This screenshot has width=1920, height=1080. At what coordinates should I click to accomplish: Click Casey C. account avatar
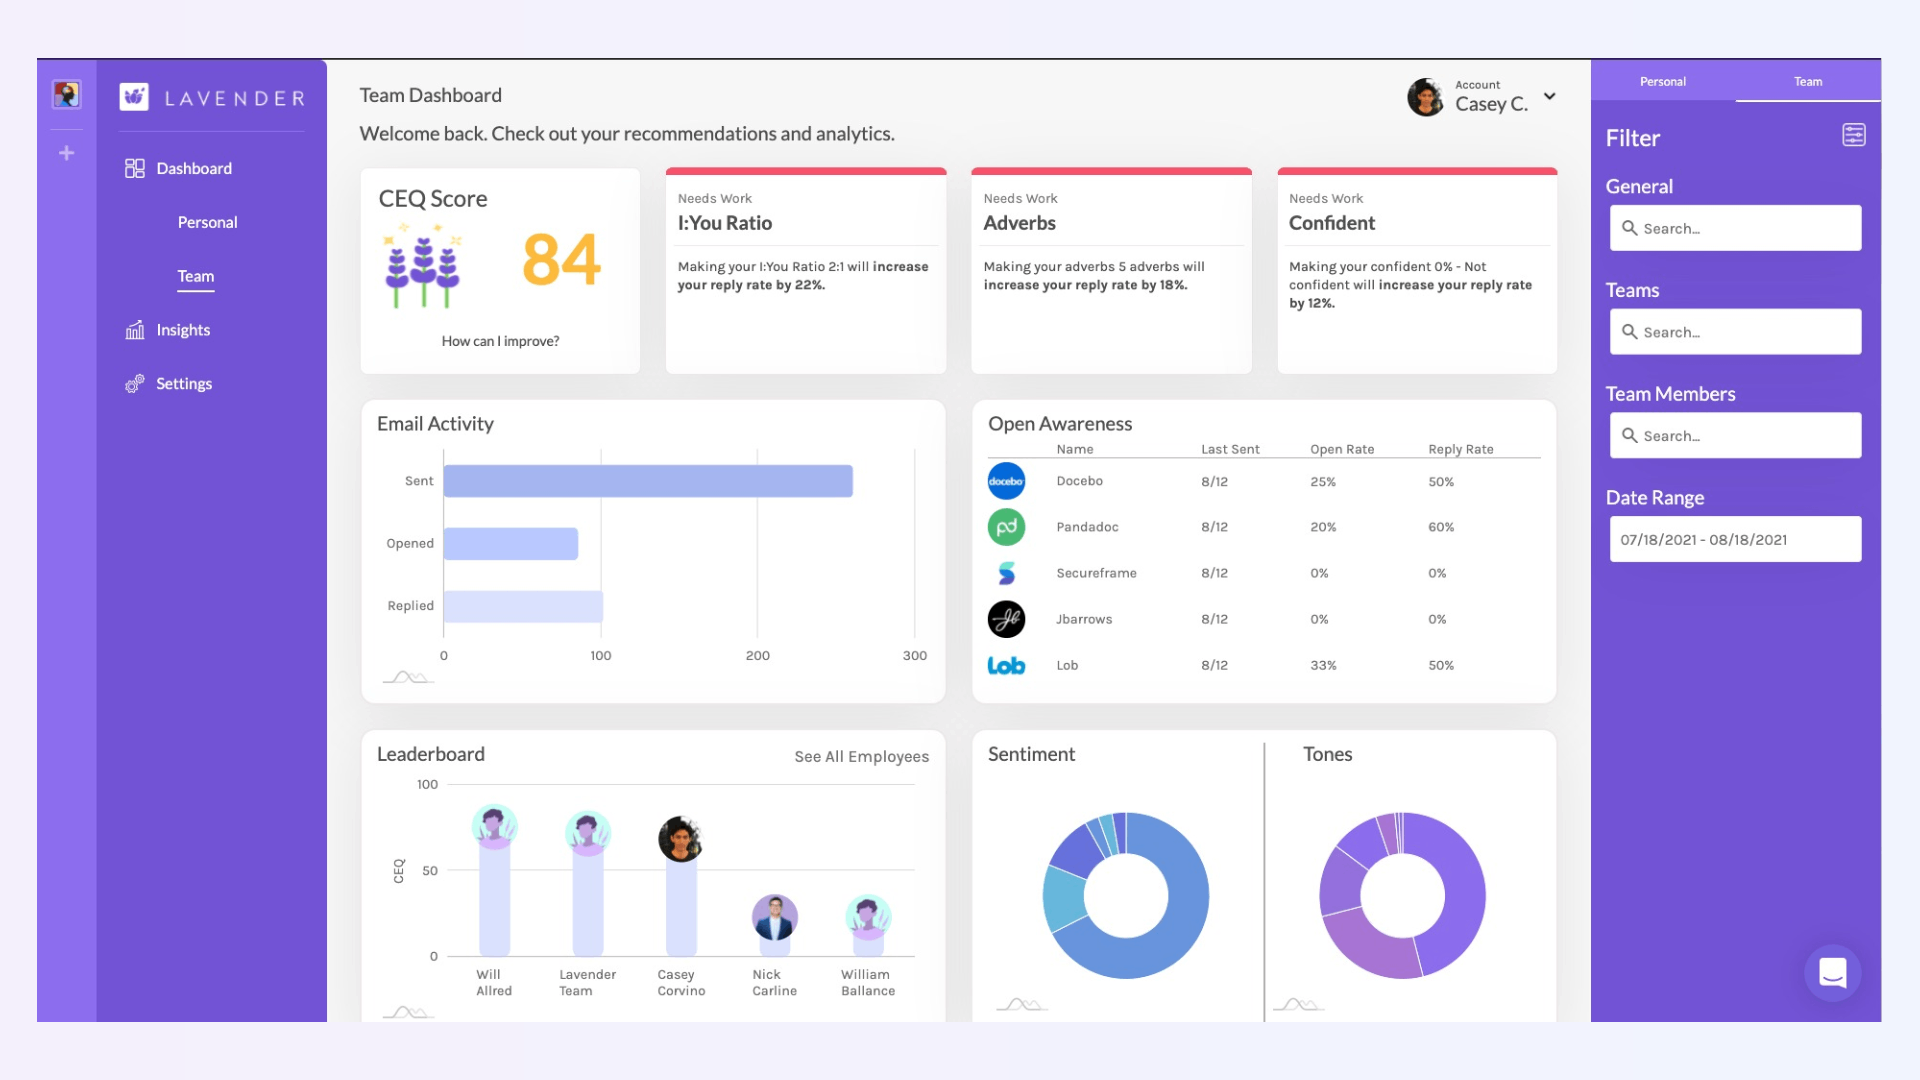1425,97
